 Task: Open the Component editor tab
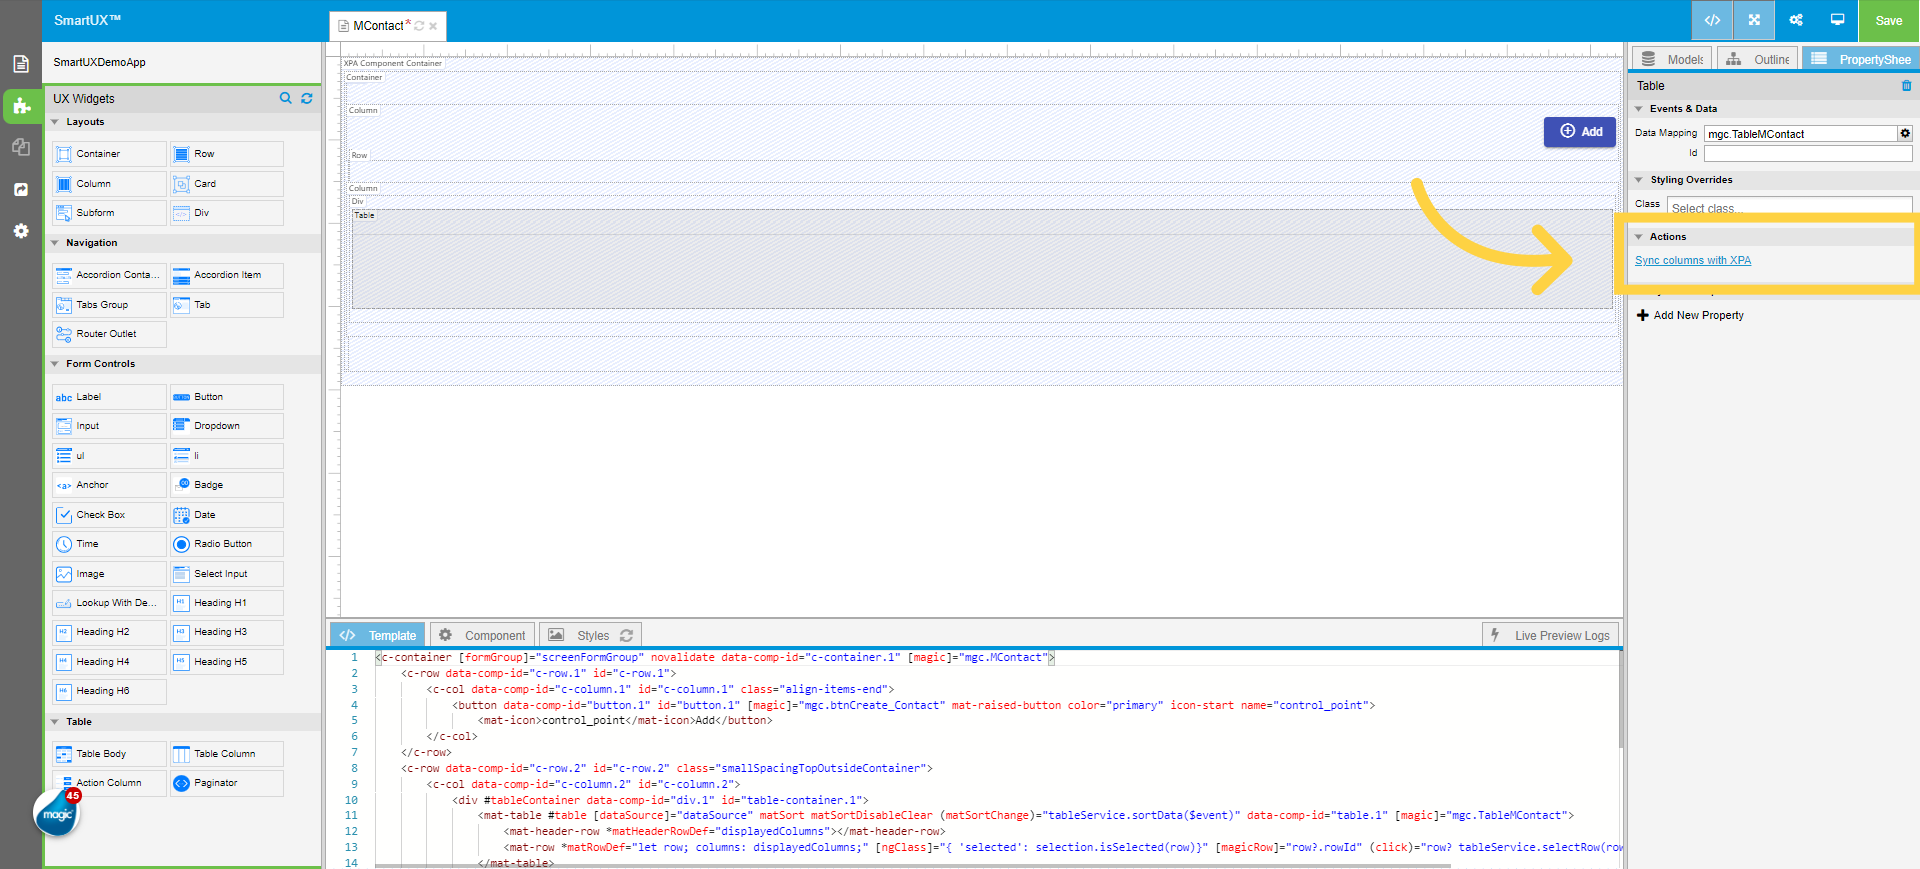pyautogui.click(x=482, y=635)
